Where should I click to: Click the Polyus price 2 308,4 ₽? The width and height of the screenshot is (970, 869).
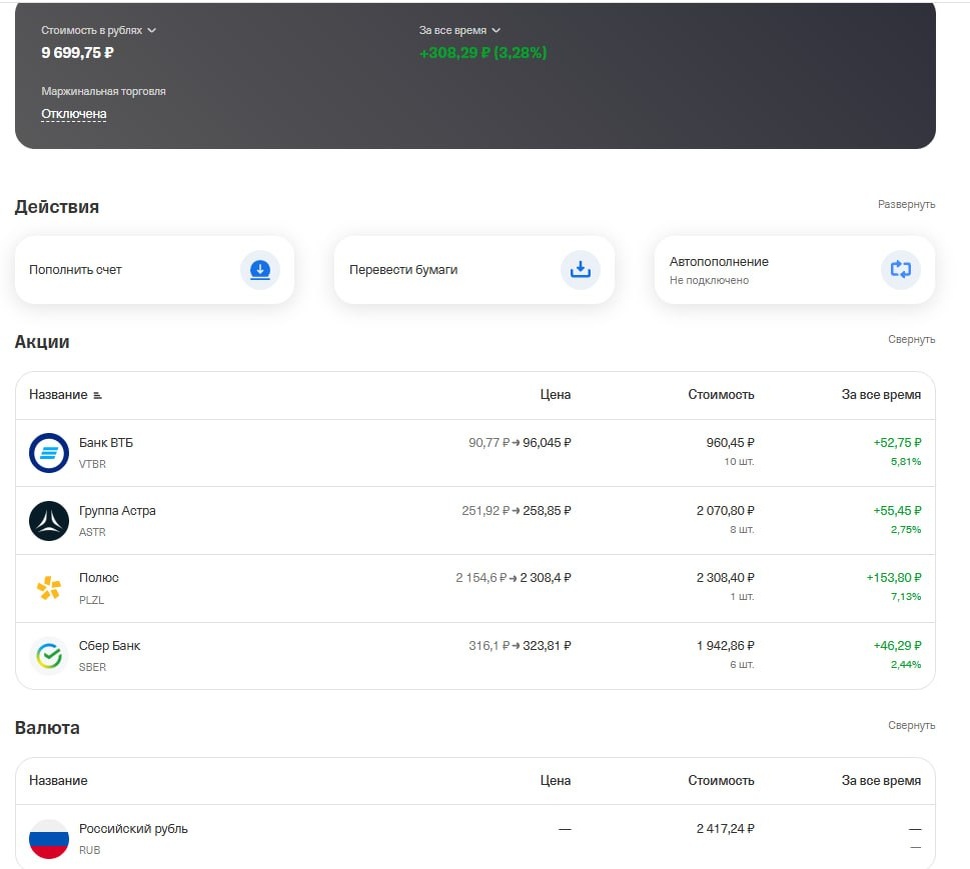(x=546, y=578)
